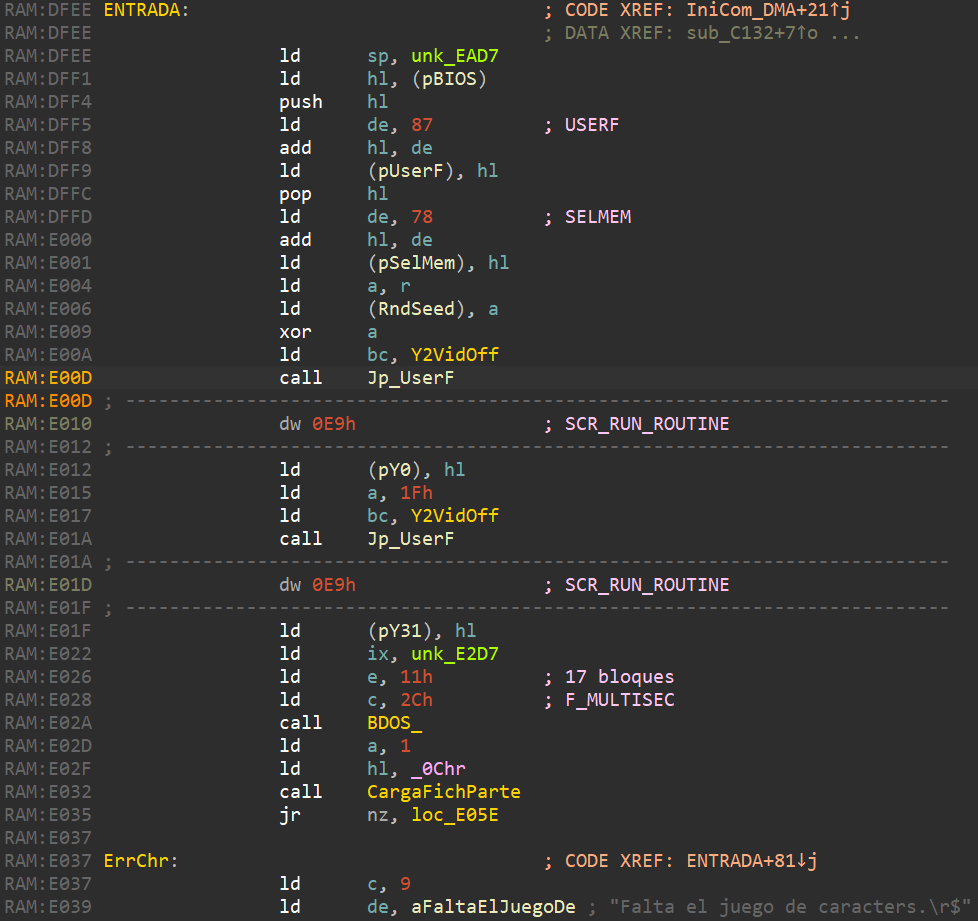This screenshot has height=921, width=978.
Task: Click address RAM:E026
Action: coord(48,677)
